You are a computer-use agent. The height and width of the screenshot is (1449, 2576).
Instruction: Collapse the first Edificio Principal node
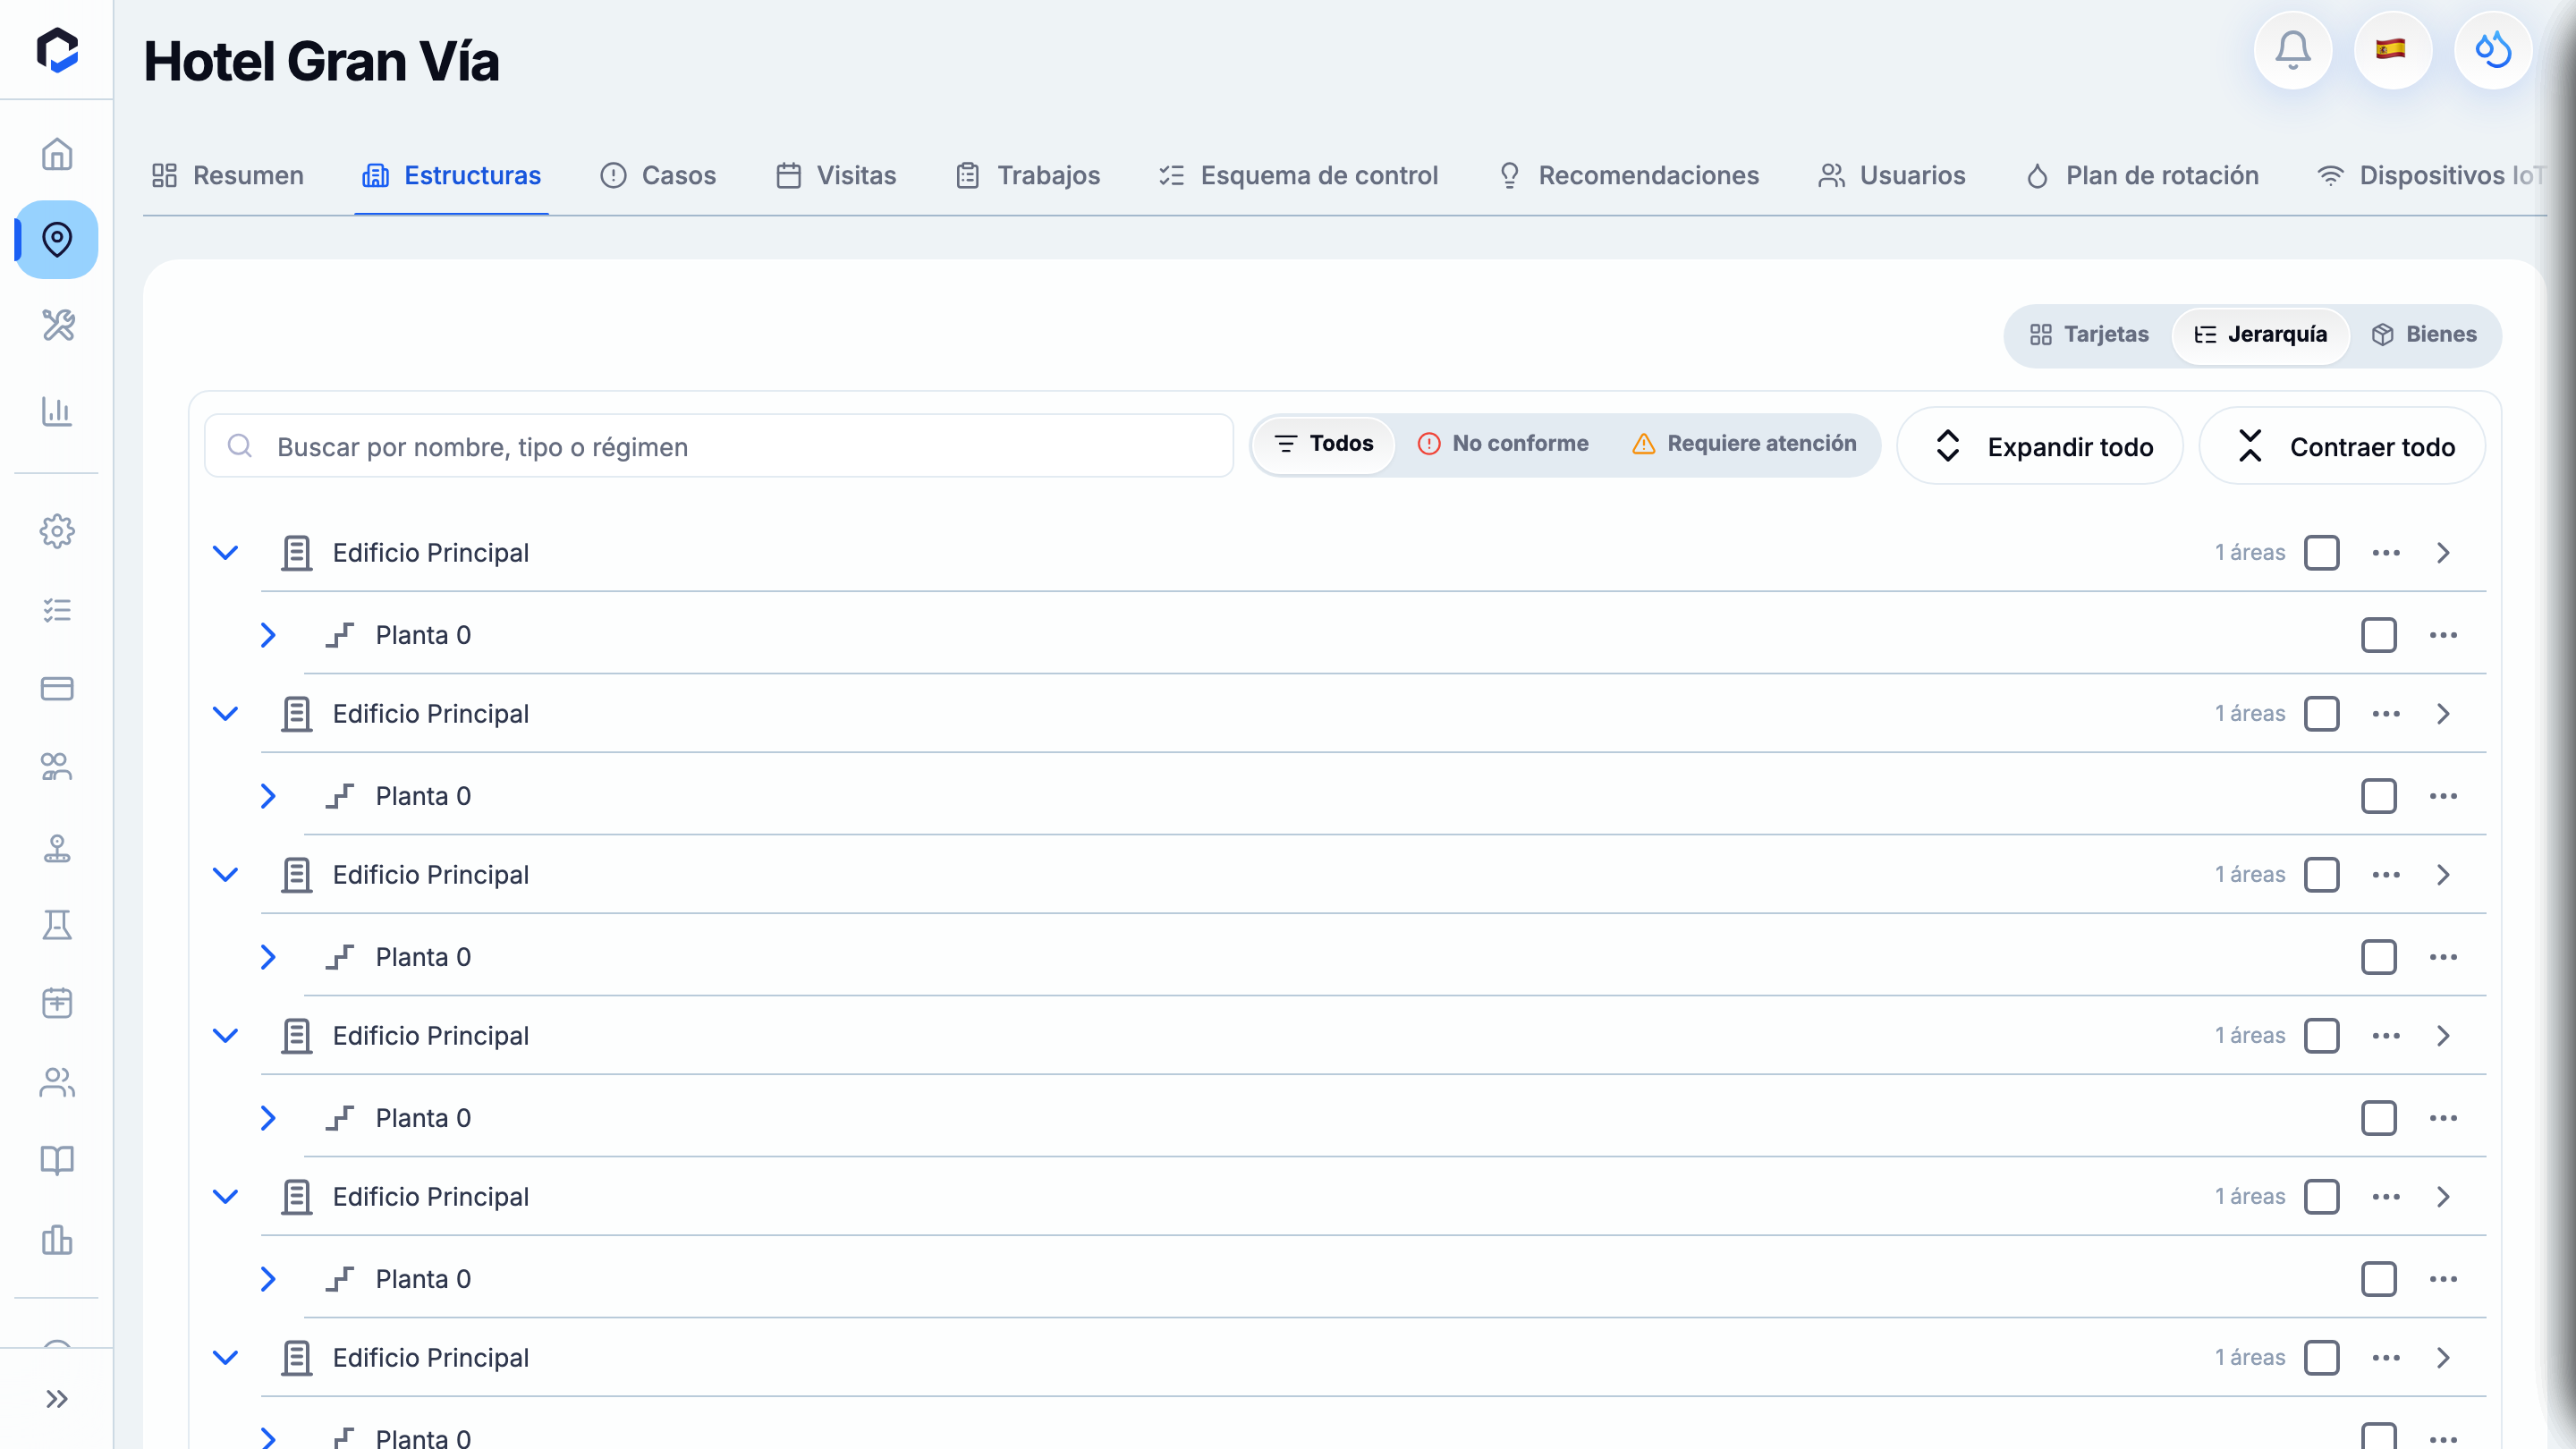pyautogui.click(x=226, y=553)
